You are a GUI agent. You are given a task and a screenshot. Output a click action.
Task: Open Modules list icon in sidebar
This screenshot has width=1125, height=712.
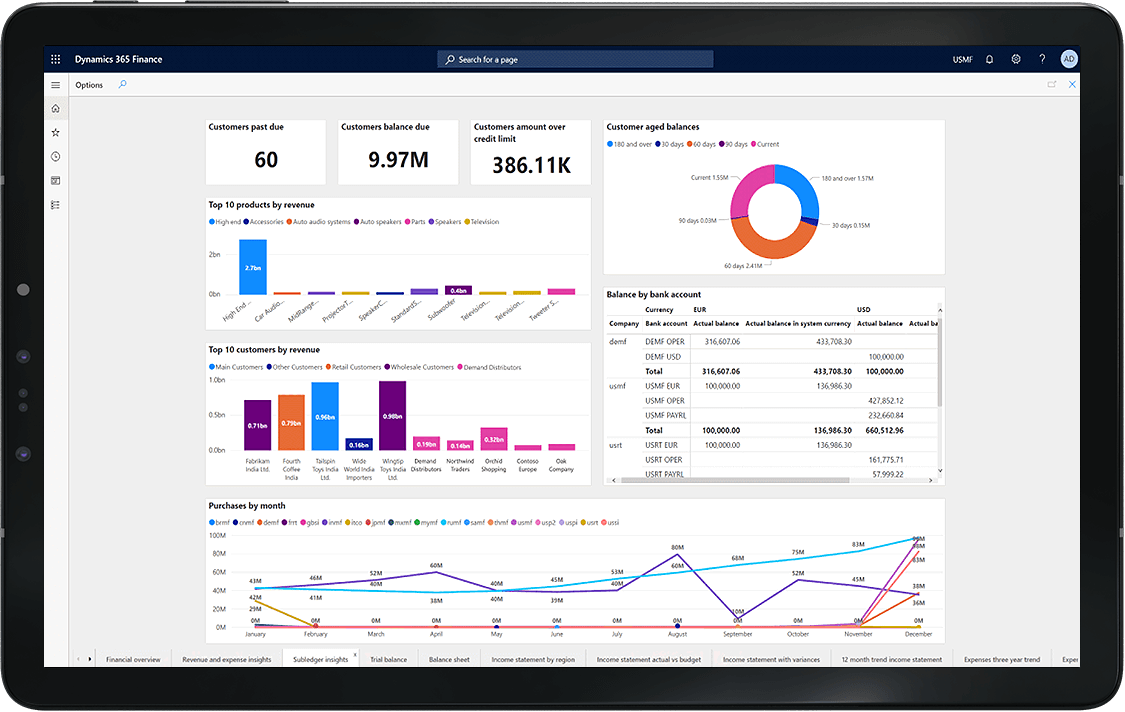pos(56,205)
